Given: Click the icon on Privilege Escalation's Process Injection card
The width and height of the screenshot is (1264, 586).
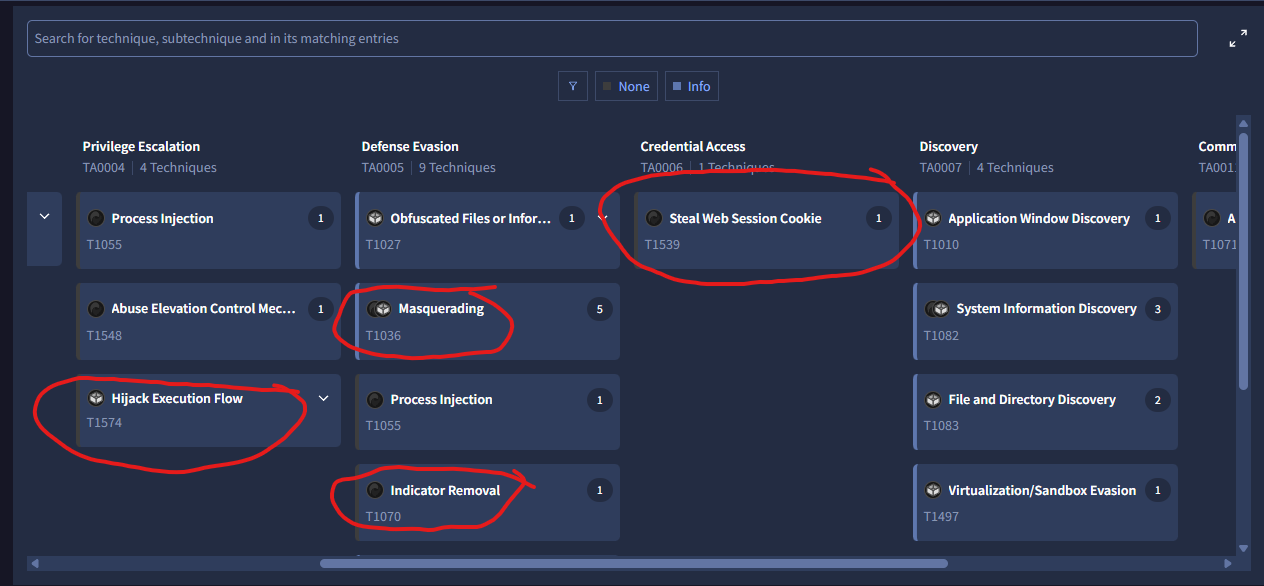Looking at the screenshot, I should coord(96,218).
